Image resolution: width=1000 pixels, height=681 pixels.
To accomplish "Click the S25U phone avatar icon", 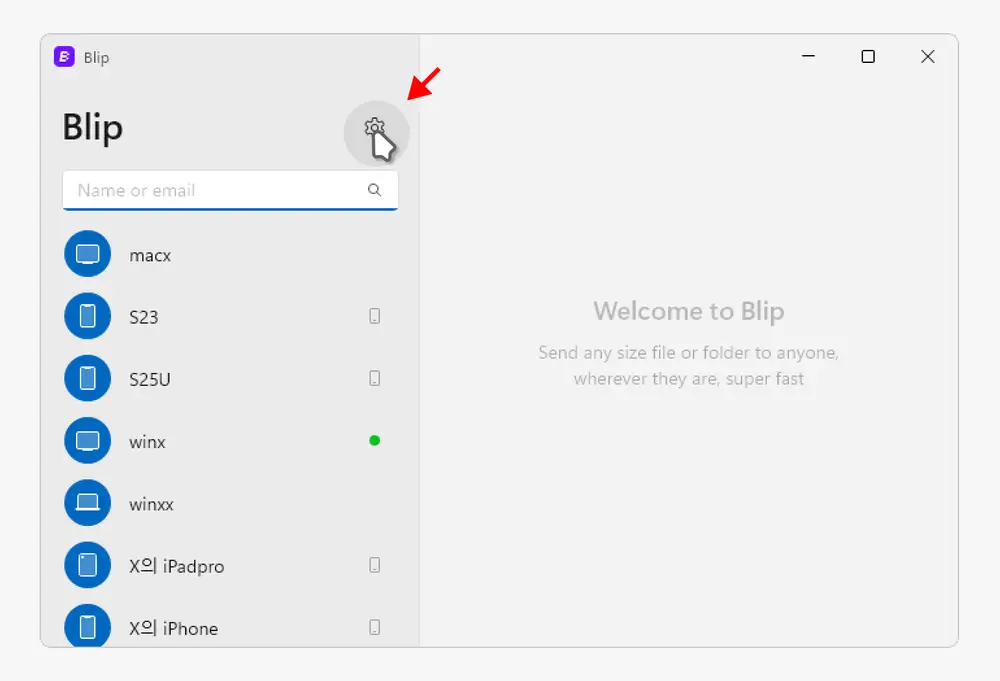I will [x=88, y=379].
